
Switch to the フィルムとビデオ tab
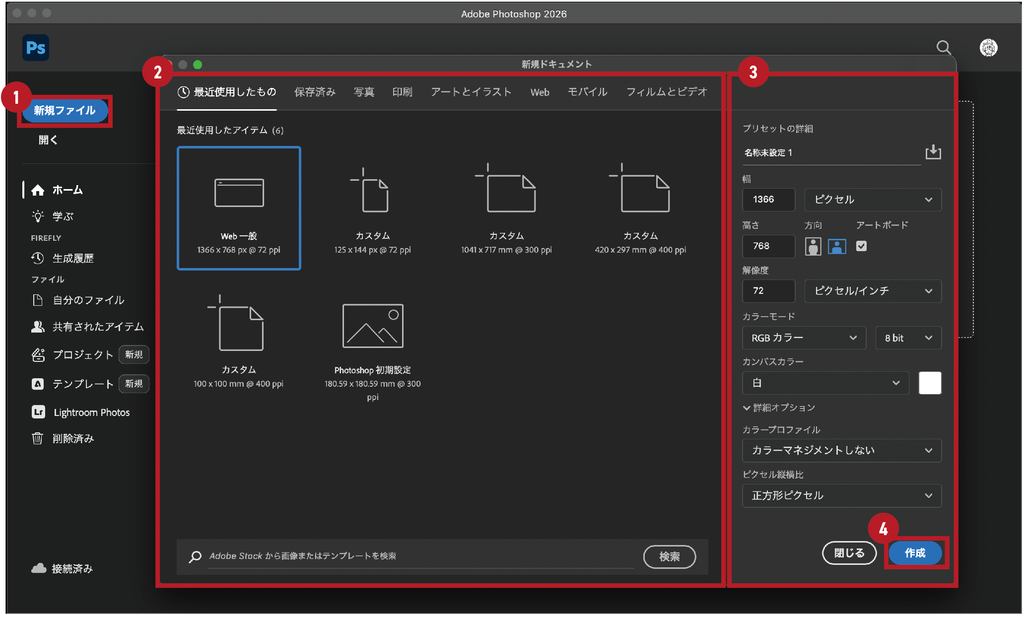coord(667,92)
